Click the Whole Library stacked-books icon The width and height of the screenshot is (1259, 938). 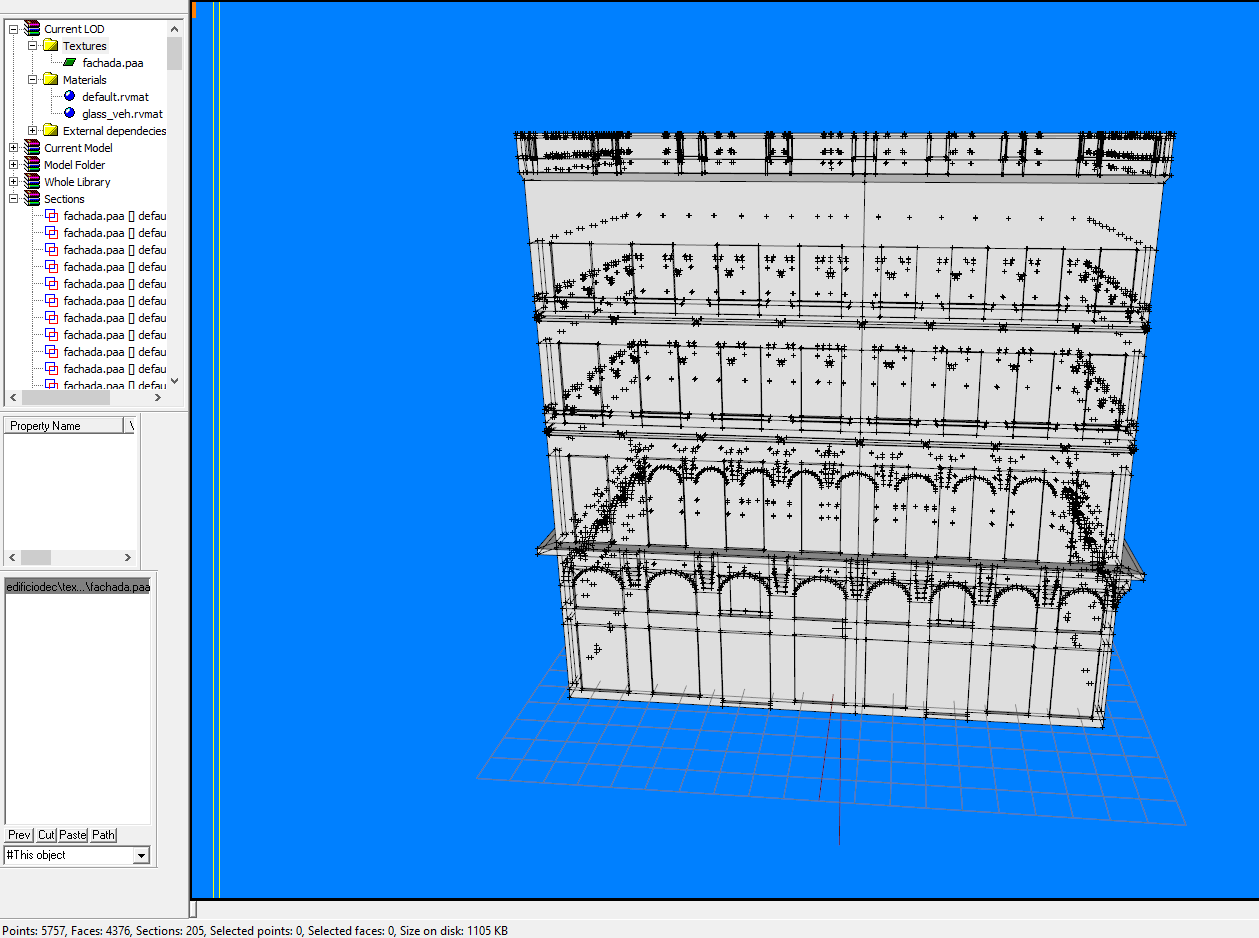(x=32, y=182)
